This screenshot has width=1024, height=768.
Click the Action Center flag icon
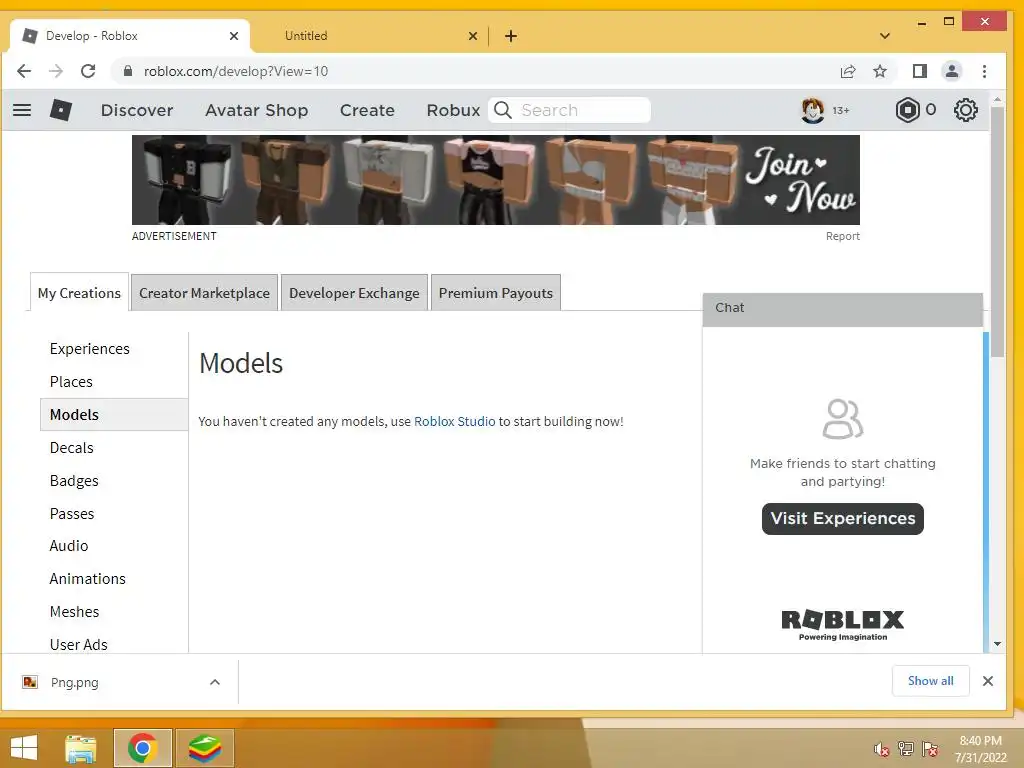pos(930,748)
